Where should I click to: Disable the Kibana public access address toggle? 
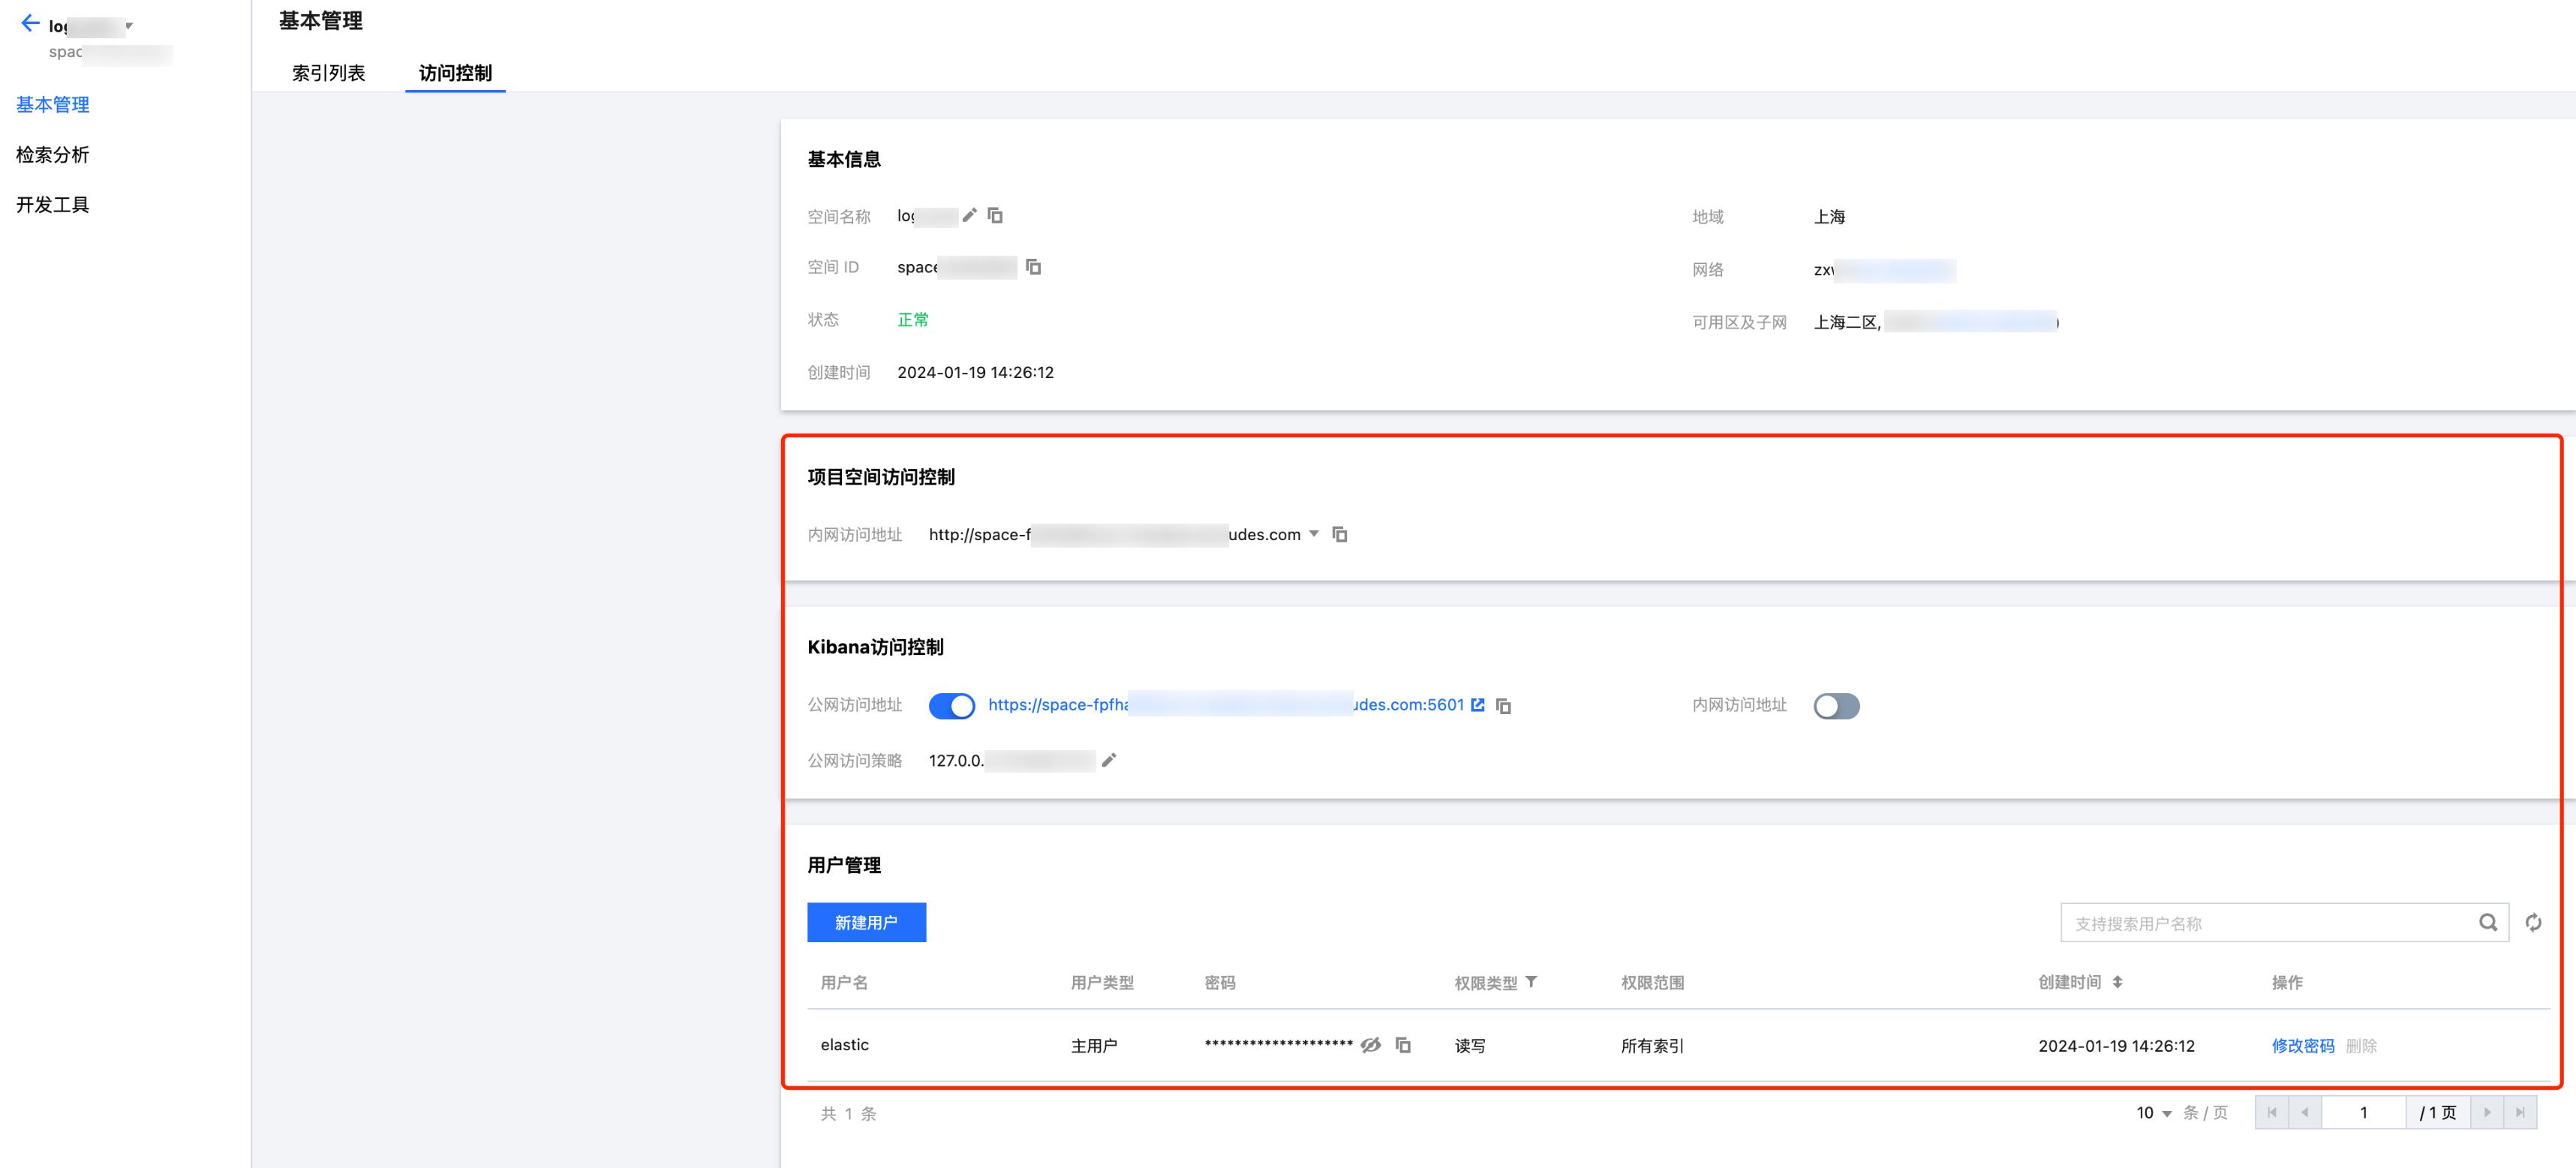click(951, 706)
